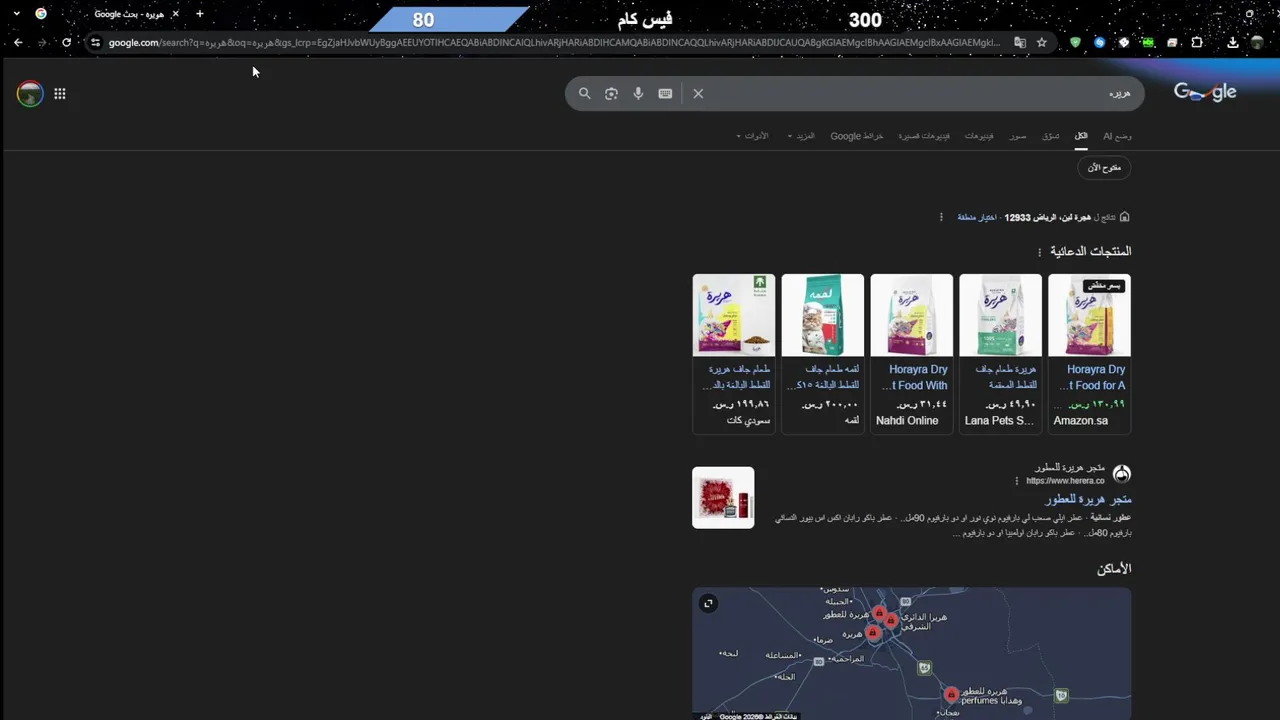The image size is (1280, 720).
Task: Click the browser address bar URL
Action: click(x=553, y=42)
